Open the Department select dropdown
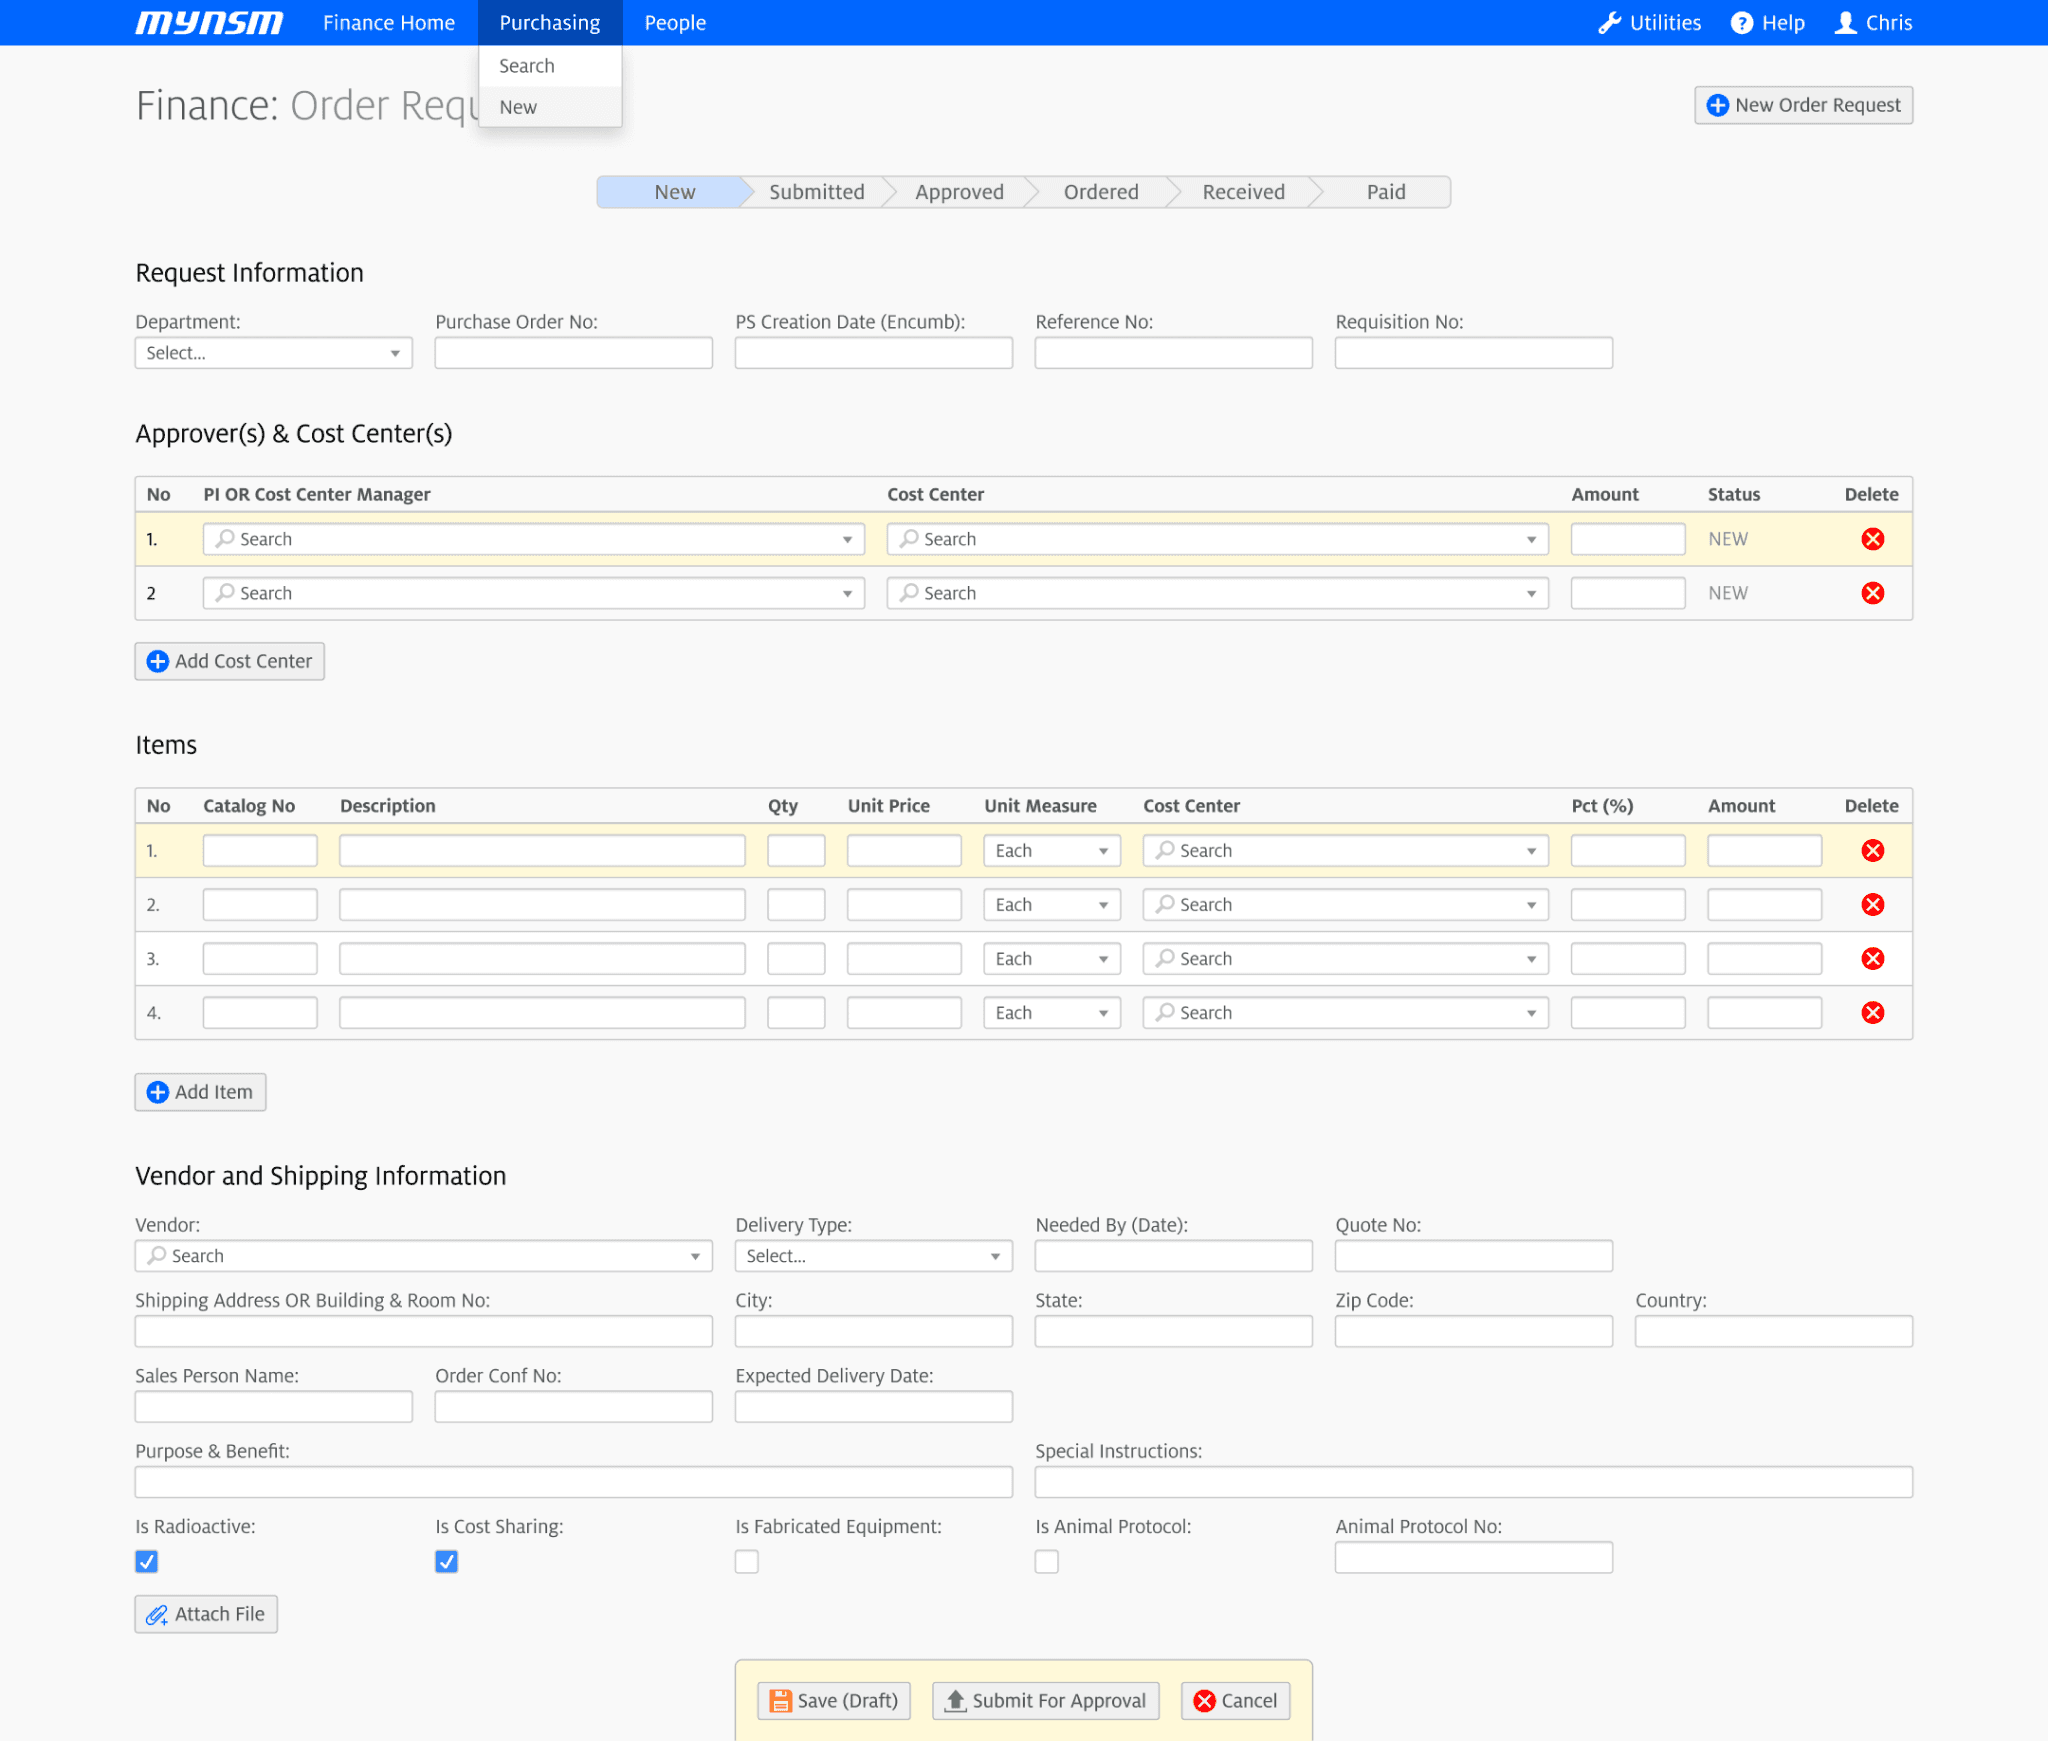This screenshot has width=2048, height=1741. point(273,353)
